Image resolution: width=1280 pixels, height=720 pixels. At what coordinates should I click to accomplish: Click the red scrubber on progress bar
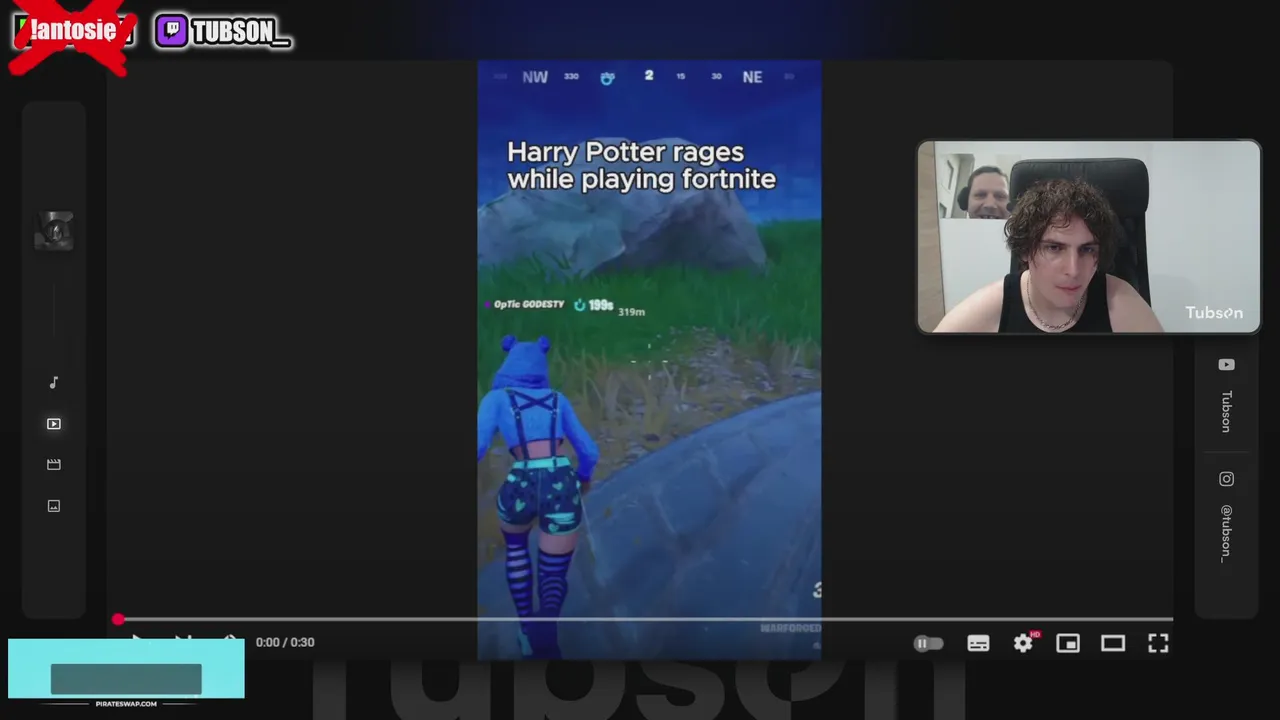(x=118, y=620)
